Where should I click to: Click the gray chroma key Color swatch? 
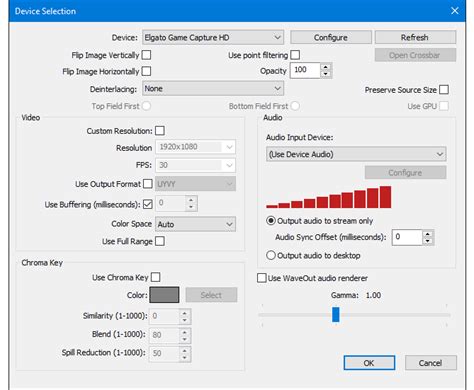(x=164, y=295)
